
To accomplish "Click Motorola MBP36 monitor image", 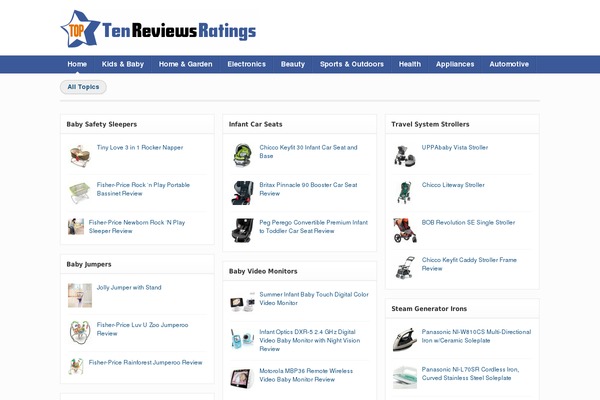I will pyautogui.click(x=242, y=379).
